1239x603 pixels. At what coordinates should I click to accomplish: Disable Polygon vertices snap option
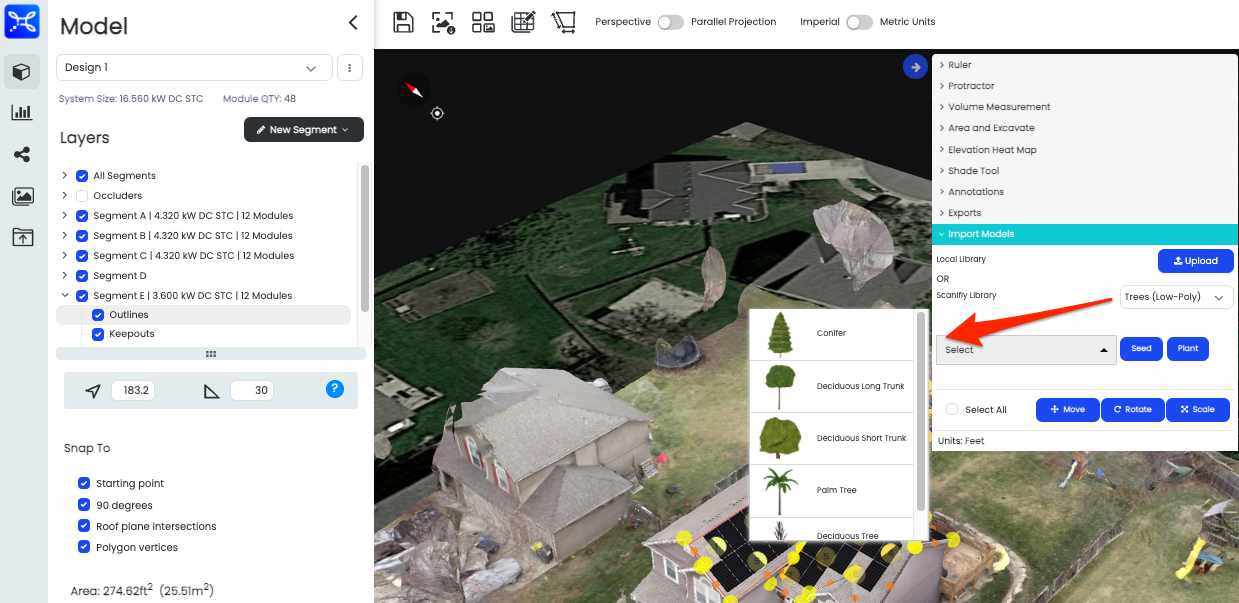click(x=84, y=548)
